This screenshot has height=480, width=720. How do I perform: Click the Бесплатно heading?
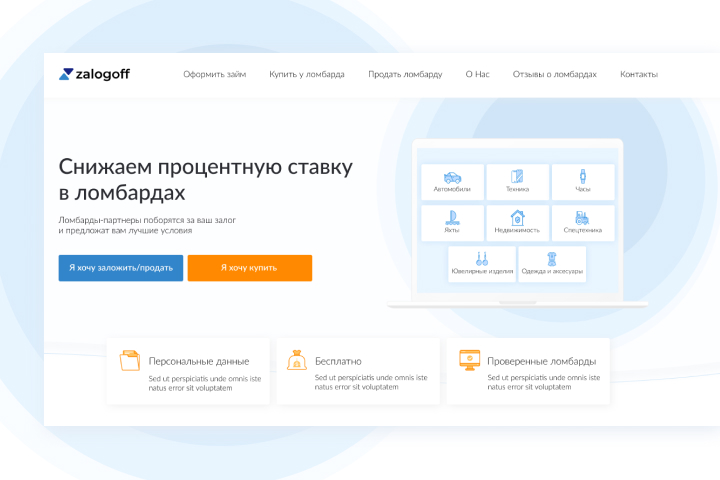(x=338, y=361)
